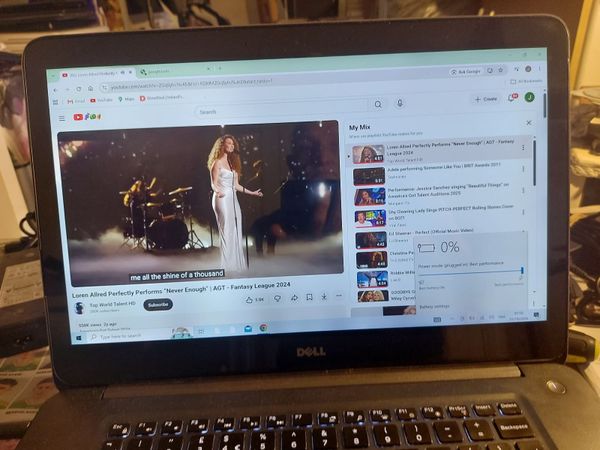The image size is (600, 450).
Task: Open the Chrome apps grid in the bookmarks bar
Action: coord(55,102)
